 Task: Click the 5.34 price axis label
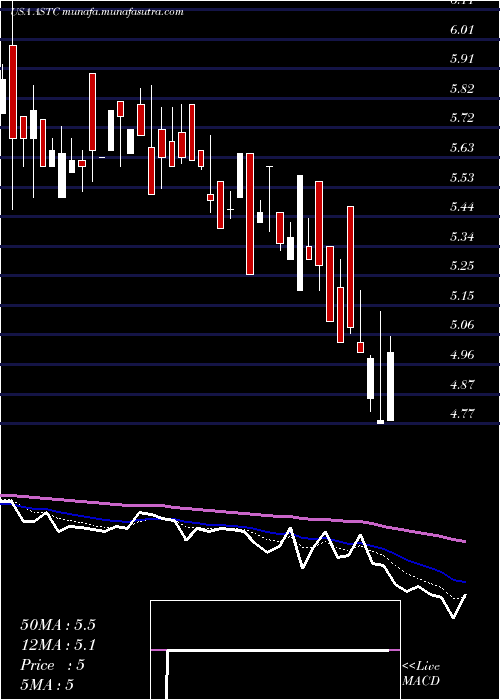[x=462, y=237]
